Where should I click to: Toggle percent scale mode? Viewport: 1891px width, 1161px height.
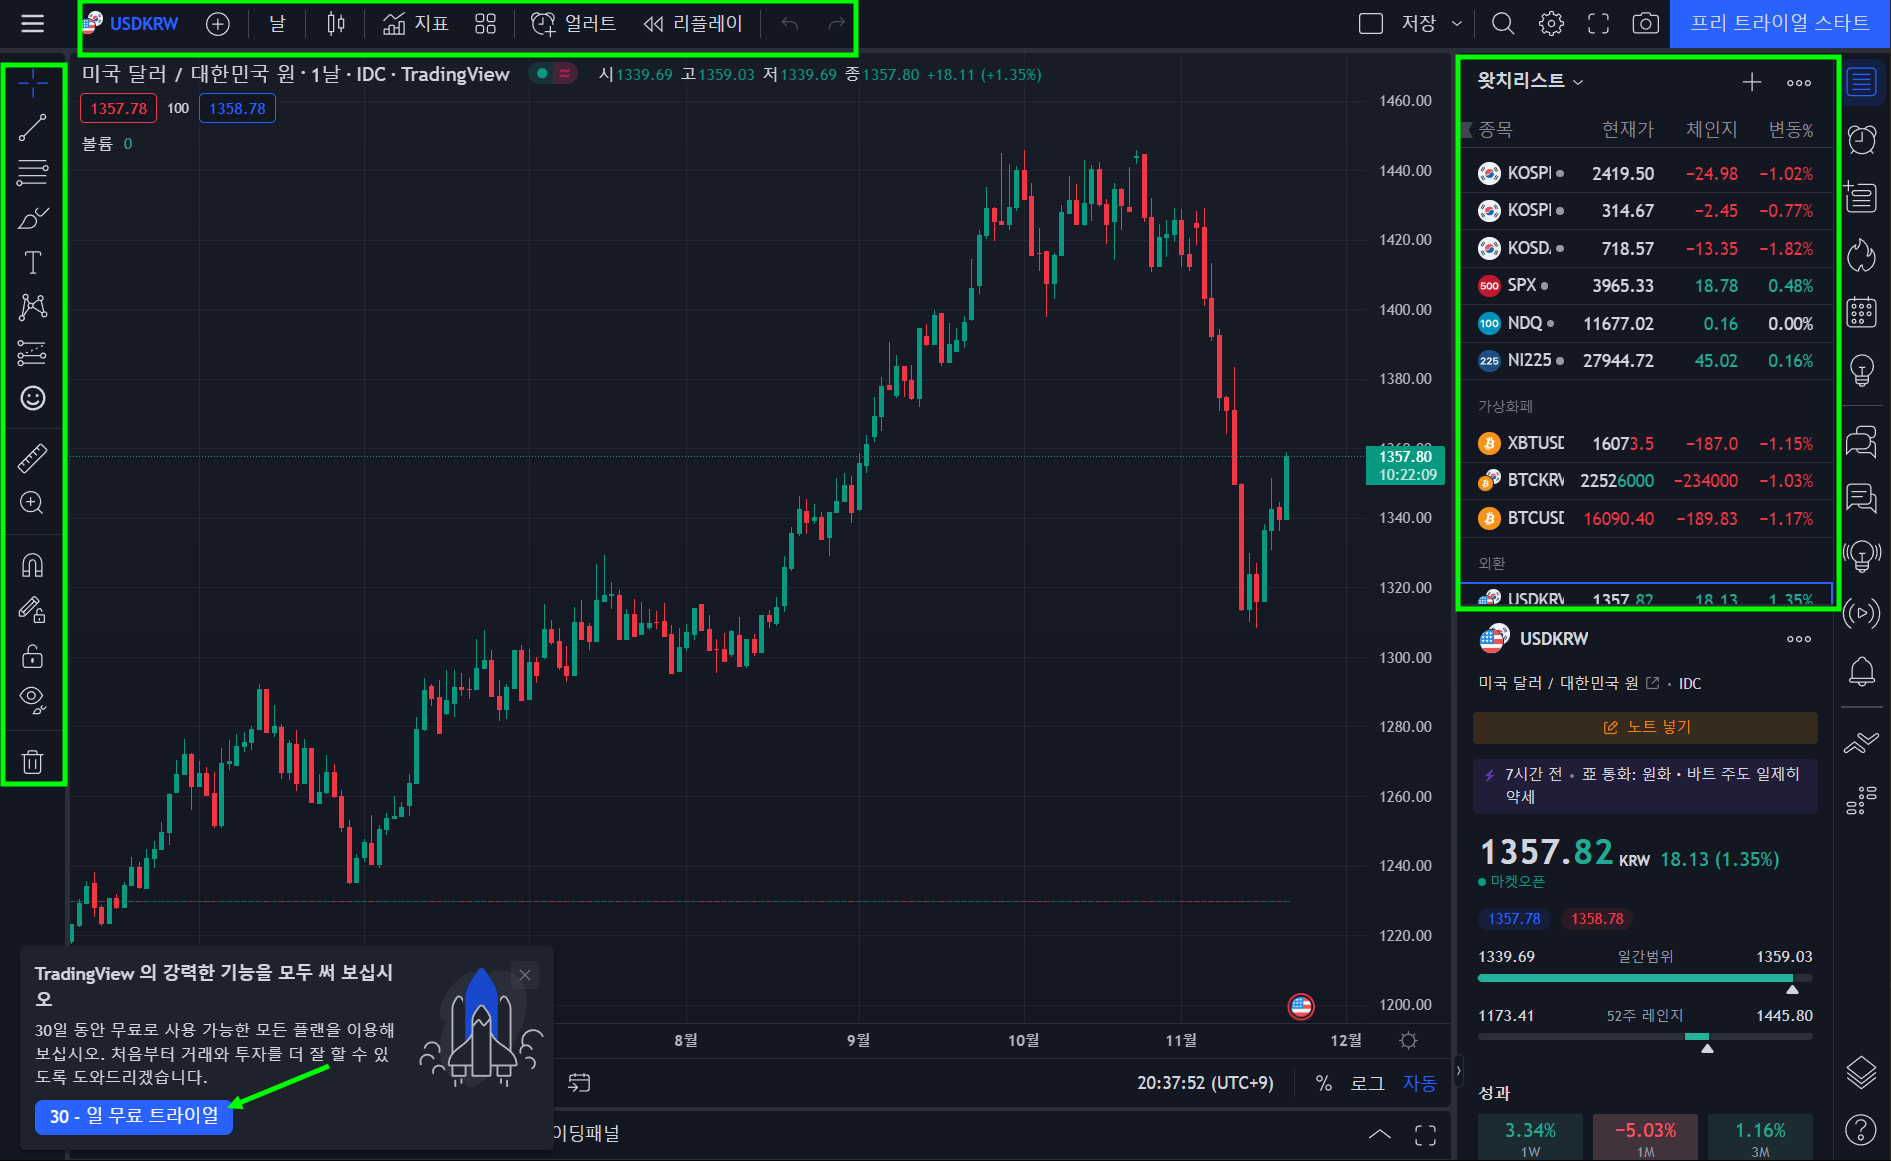[1323, 1083]
